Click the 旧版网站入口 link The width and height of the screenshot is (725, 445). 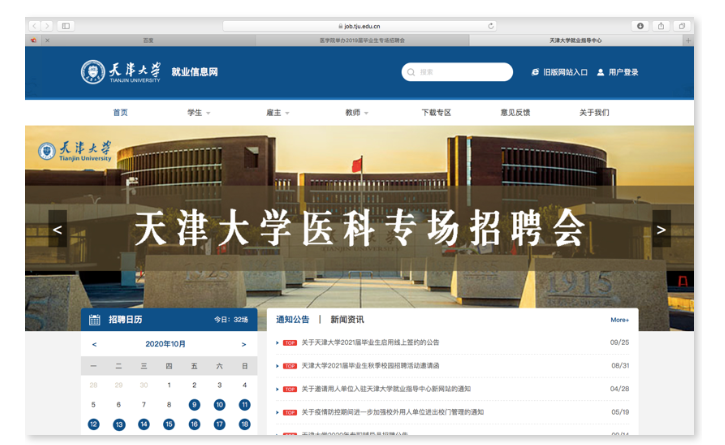(559, 72)
